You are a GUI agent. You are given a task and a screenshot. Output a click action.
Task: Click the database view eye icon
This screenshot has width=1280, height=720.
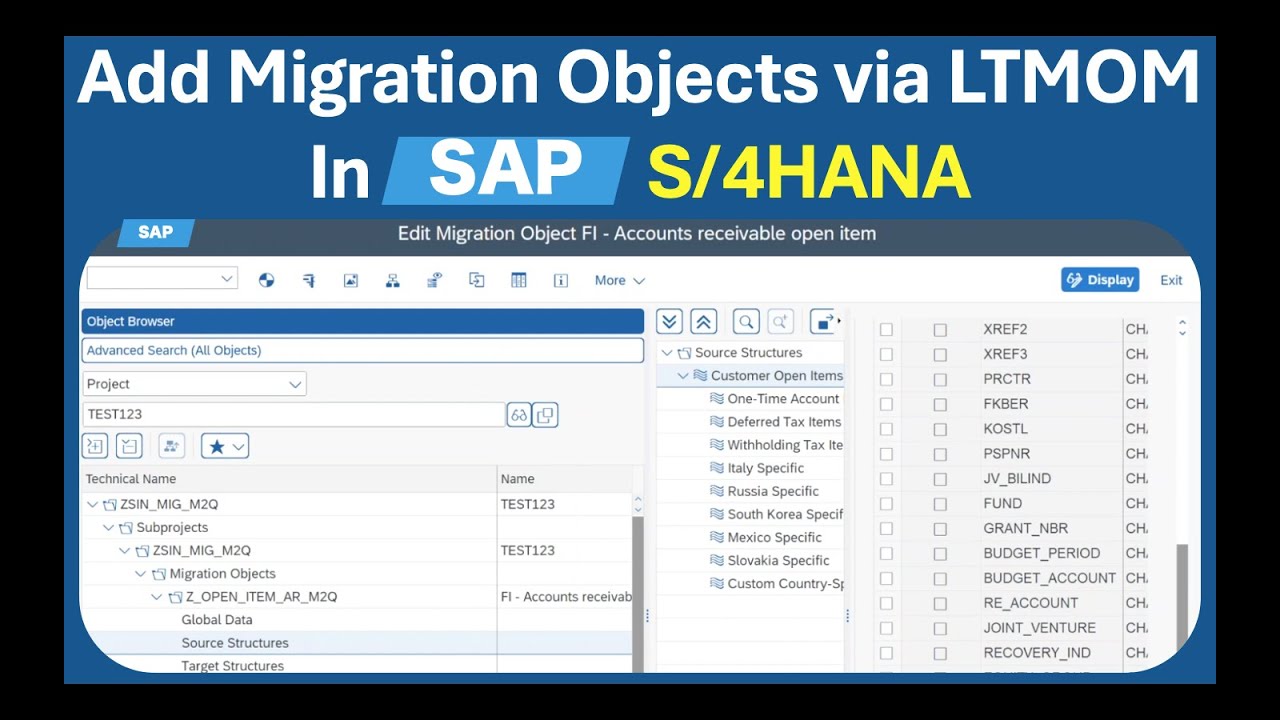click(435, 281)
